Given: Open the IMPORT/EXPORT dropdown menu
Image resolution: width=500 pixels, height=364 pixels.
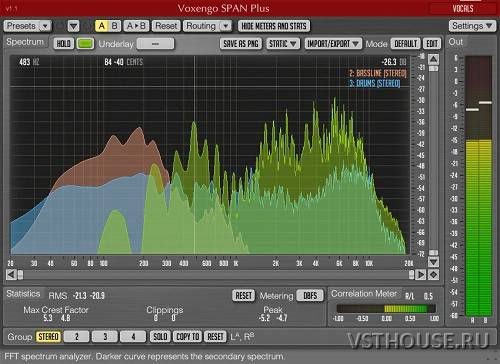Looking at the screenshot, I should pyautogui.click(x=333, y=44).
